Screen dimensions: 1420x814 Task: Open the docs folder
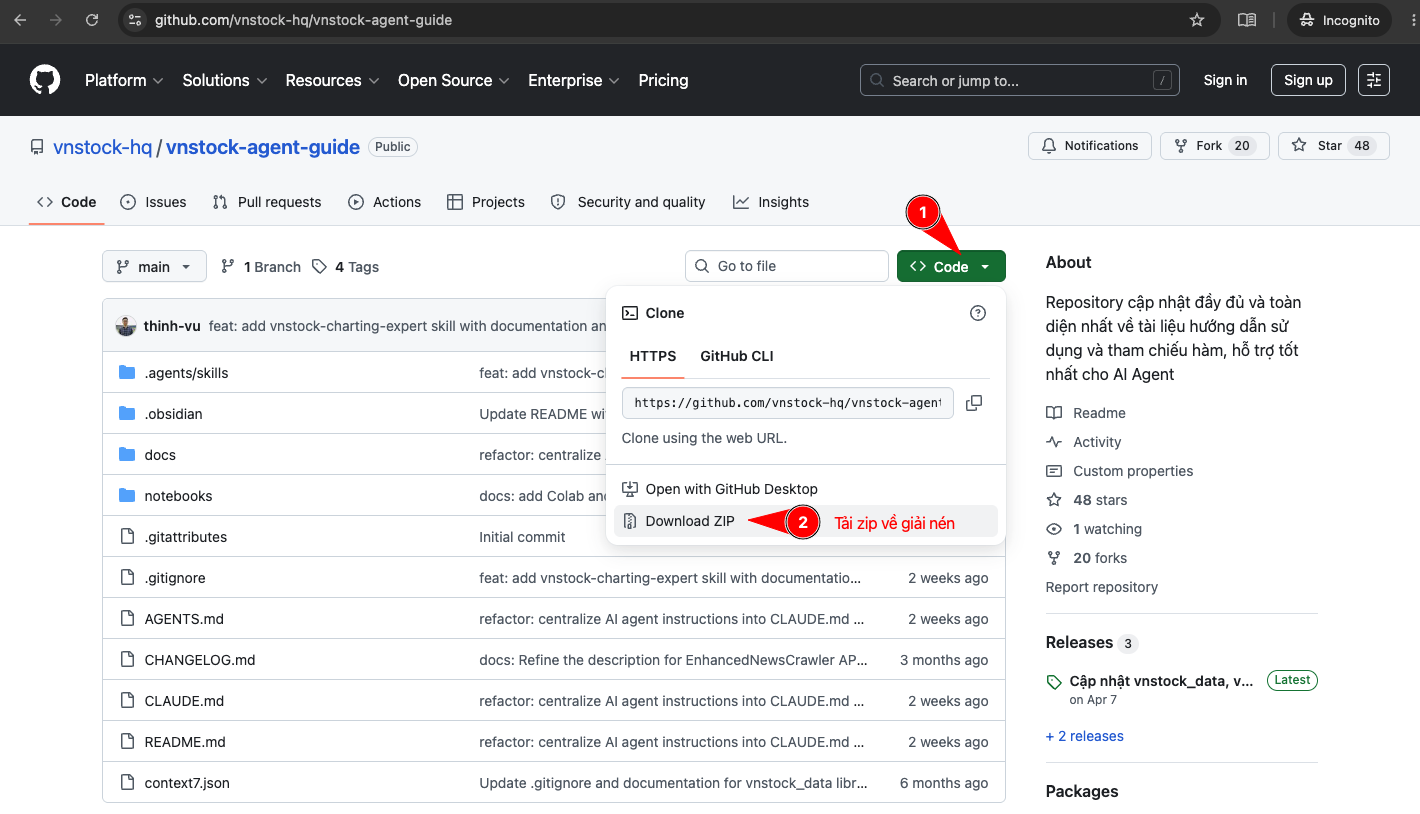[x=160, y=455]
